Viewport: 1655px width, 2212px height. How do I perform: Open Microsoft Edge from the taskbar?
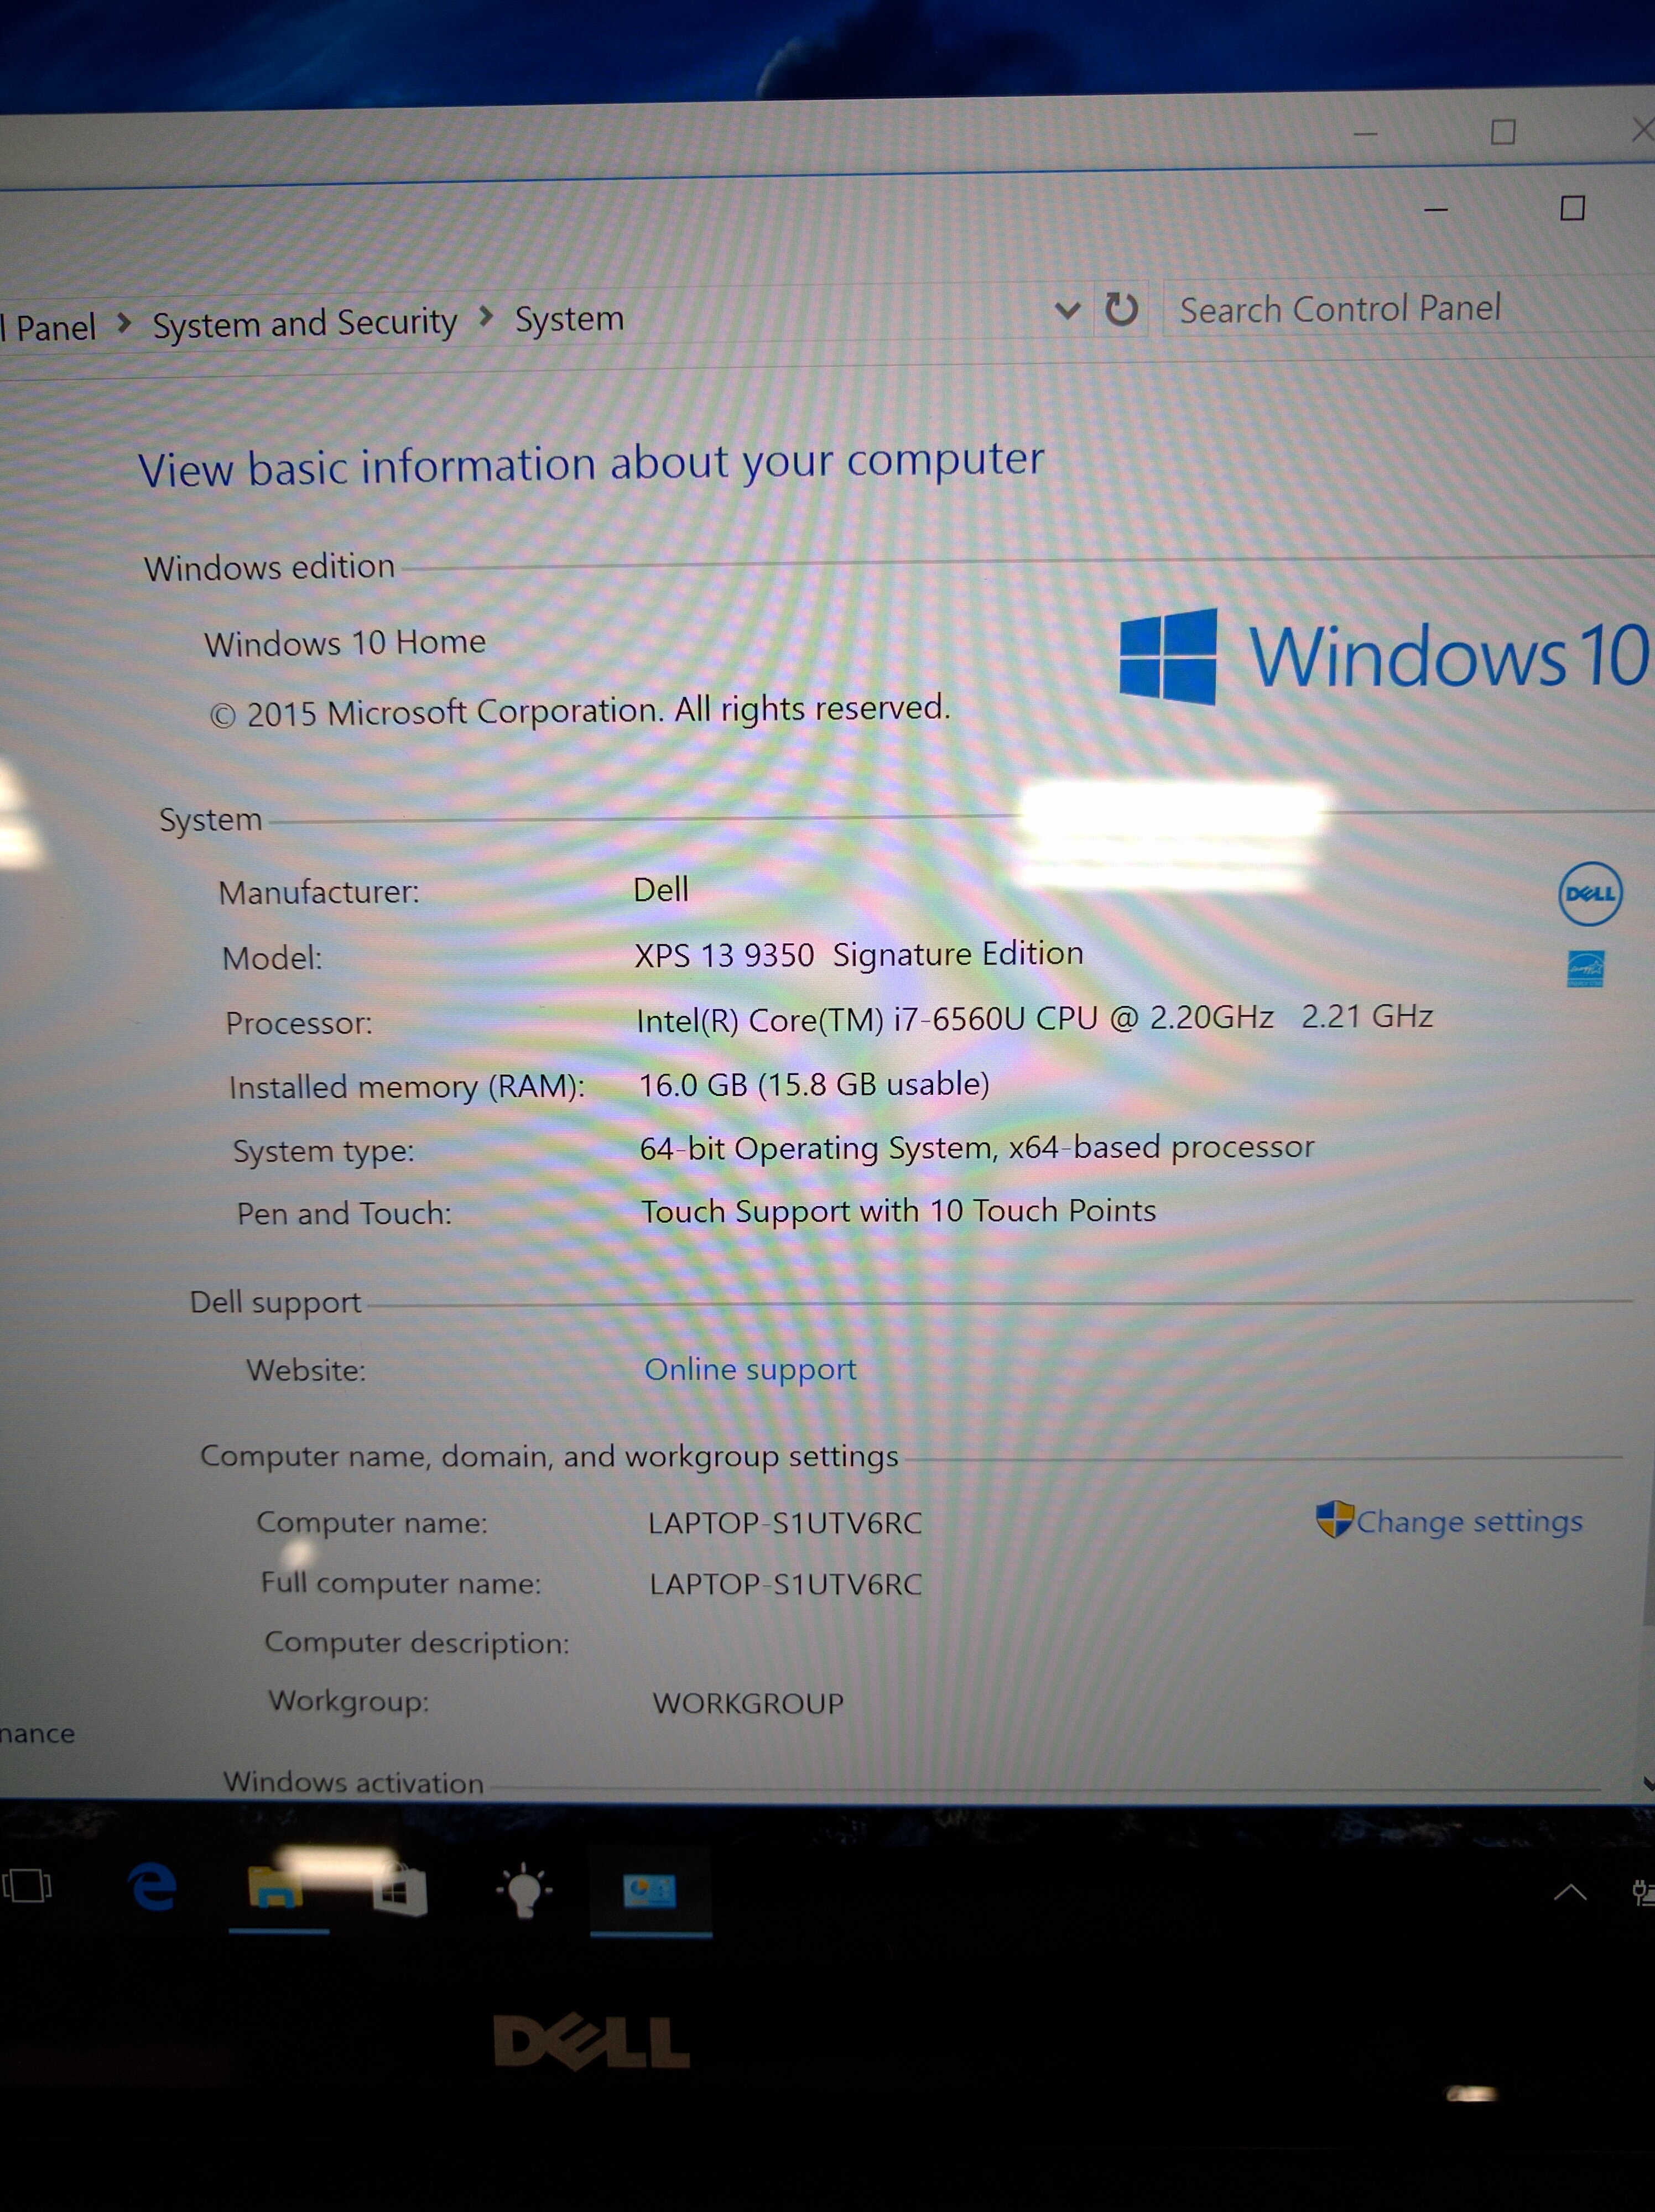pyautogui.click(x=153, y=1888)
